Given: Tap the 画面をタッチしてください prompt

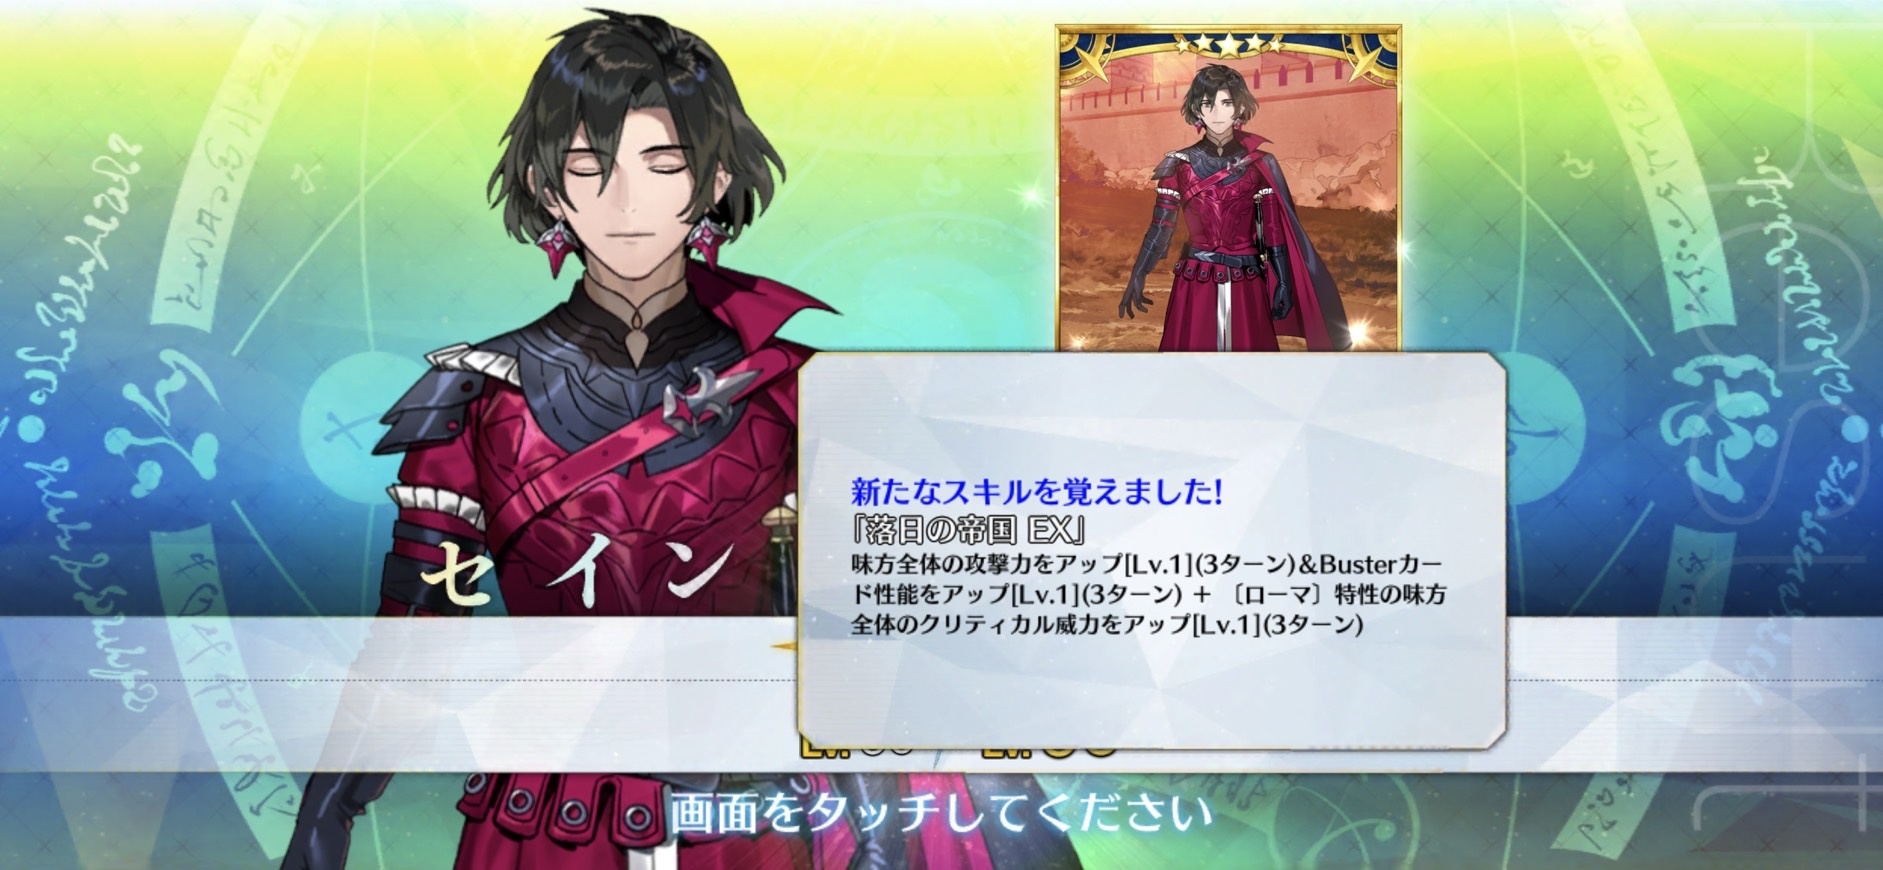Looking at the screenshot, I should pyautogui.click(x=941, y=813).
